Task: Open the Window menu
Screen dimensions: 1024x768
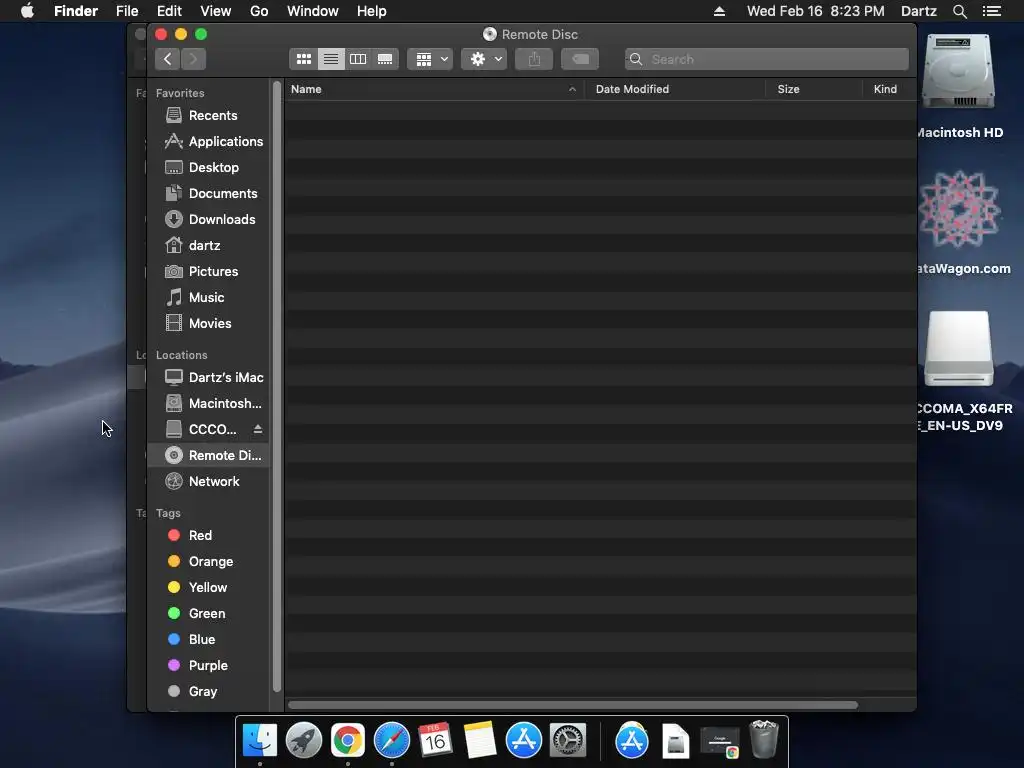Action: tap(313, 11)
